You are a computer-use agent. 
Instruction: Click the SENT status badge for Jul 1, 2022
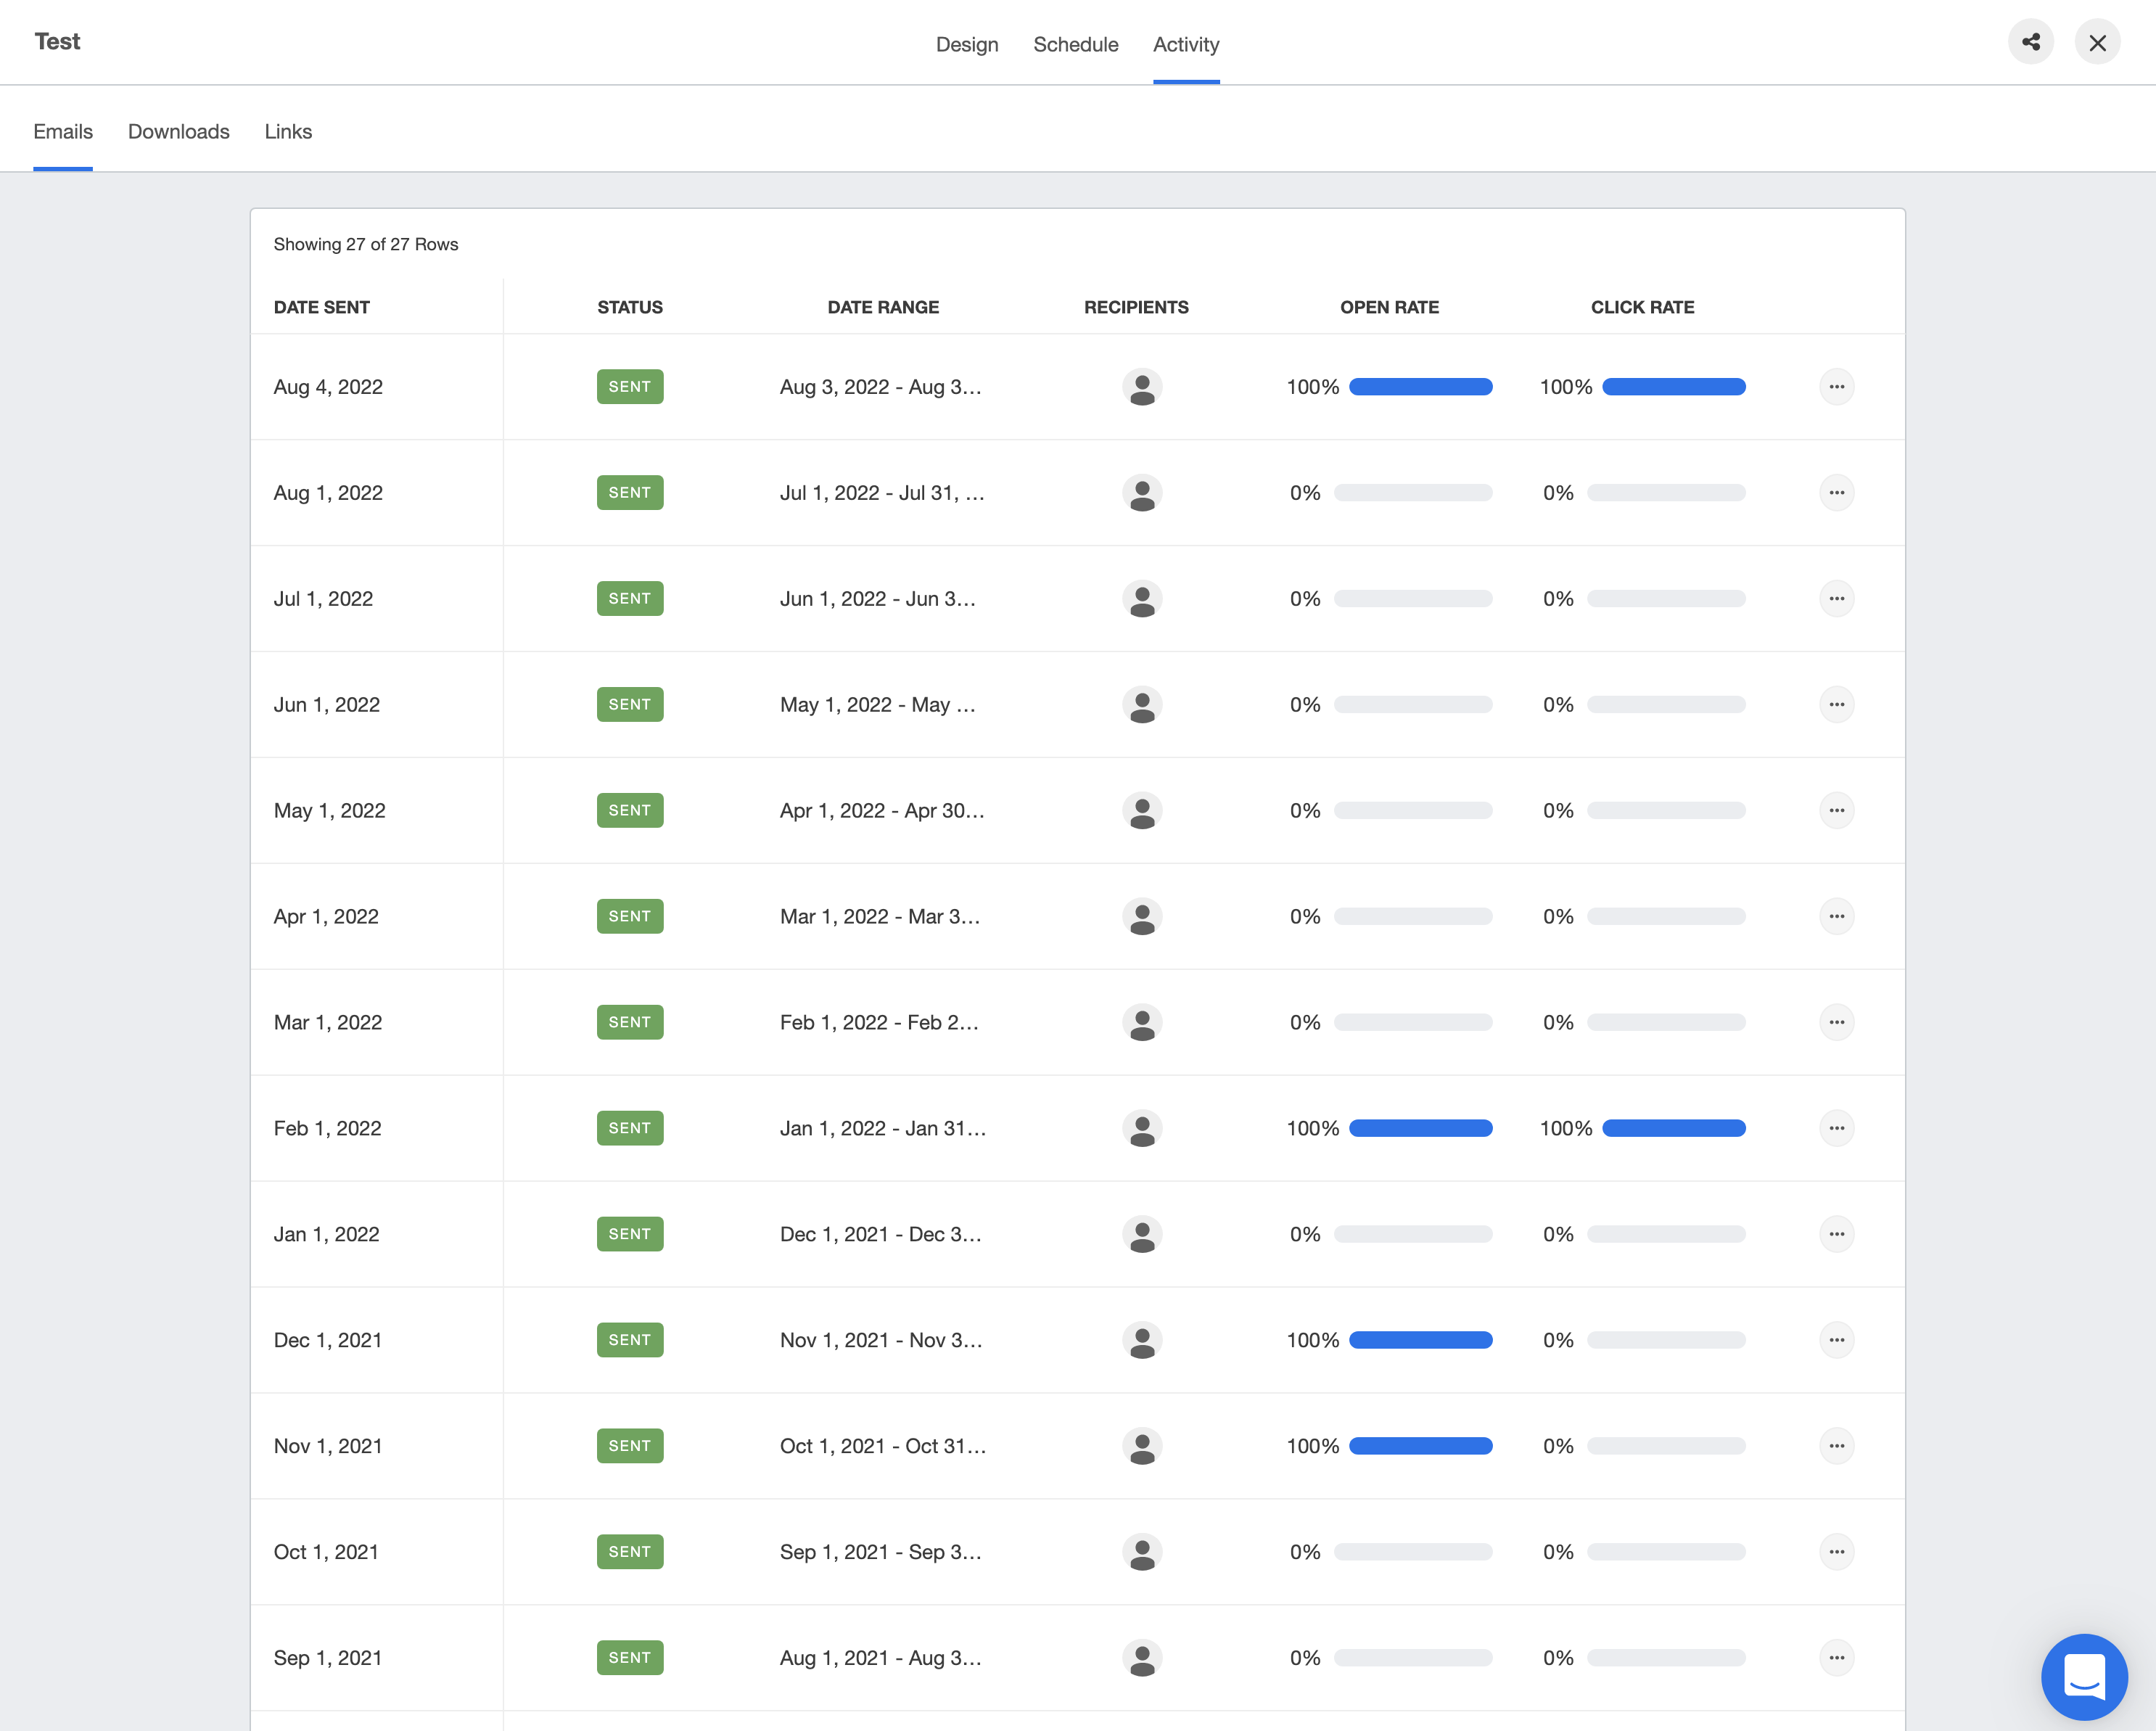tap(630, 598)
